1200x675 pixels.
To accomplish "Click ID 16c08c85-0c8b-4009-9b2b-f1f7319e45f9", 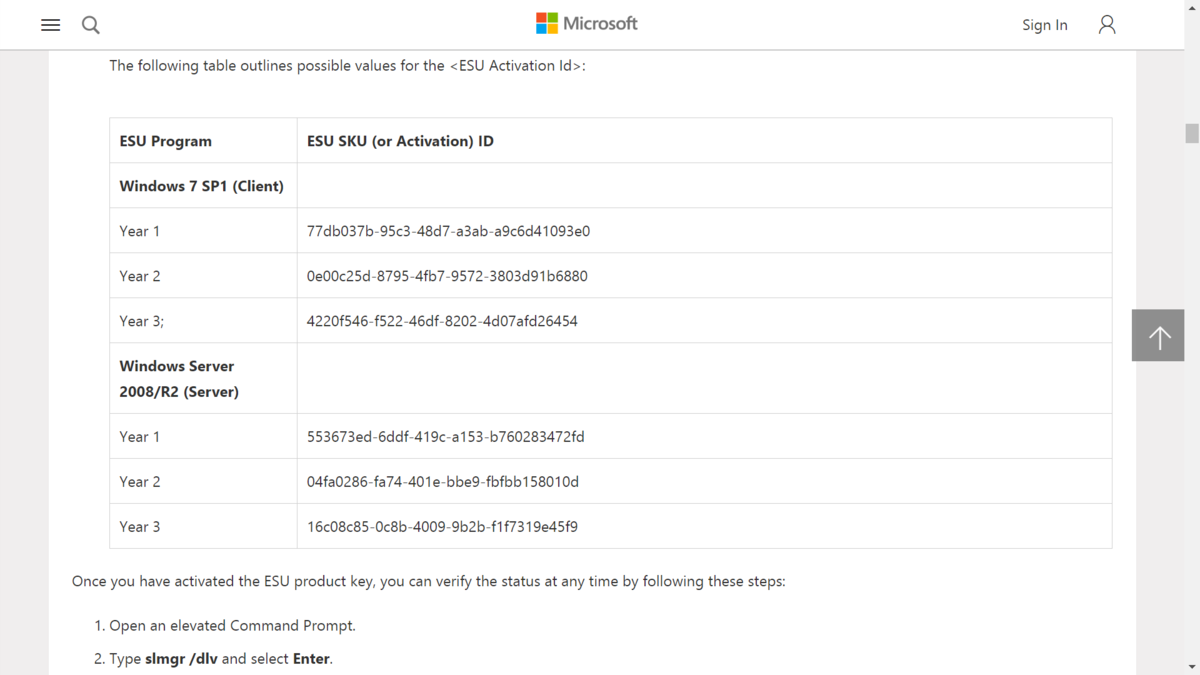I will tap(442, 527).
